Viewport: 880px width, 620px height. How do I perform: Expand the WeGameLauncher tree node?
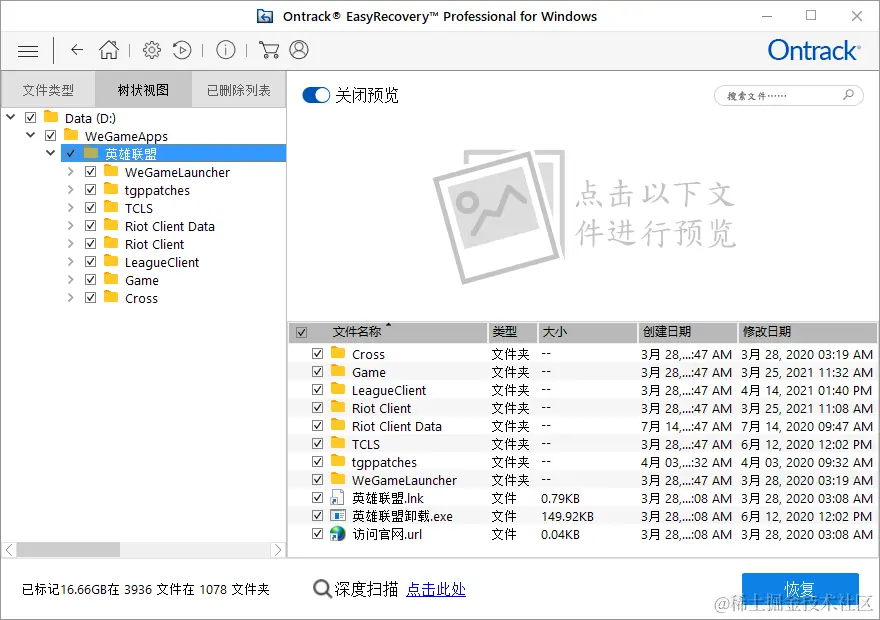[x=70, y=172]
